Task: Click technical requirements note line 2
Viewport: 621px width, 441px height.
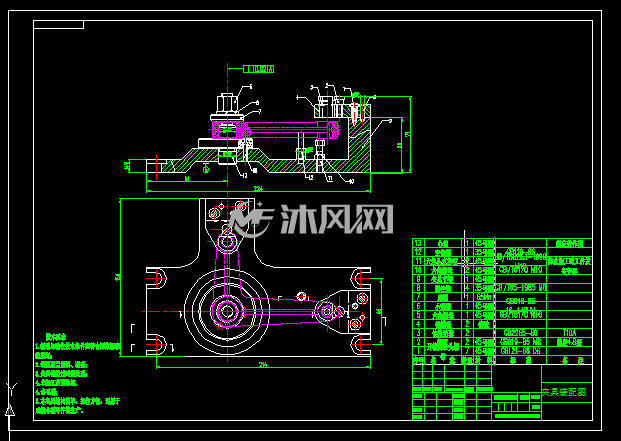Action: (61, 365)
